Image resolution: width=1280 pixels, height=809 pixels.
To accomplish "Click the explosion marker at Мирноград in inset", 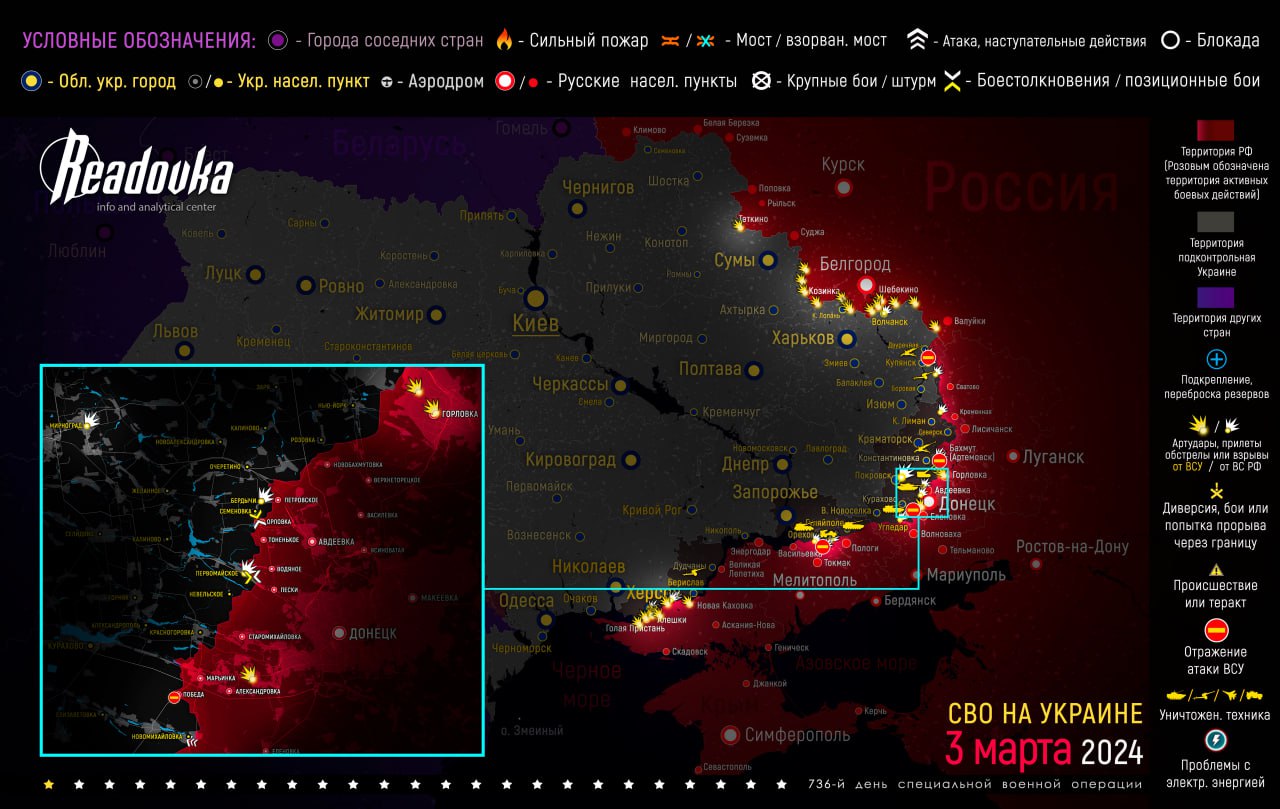I will tap(92, 420).
